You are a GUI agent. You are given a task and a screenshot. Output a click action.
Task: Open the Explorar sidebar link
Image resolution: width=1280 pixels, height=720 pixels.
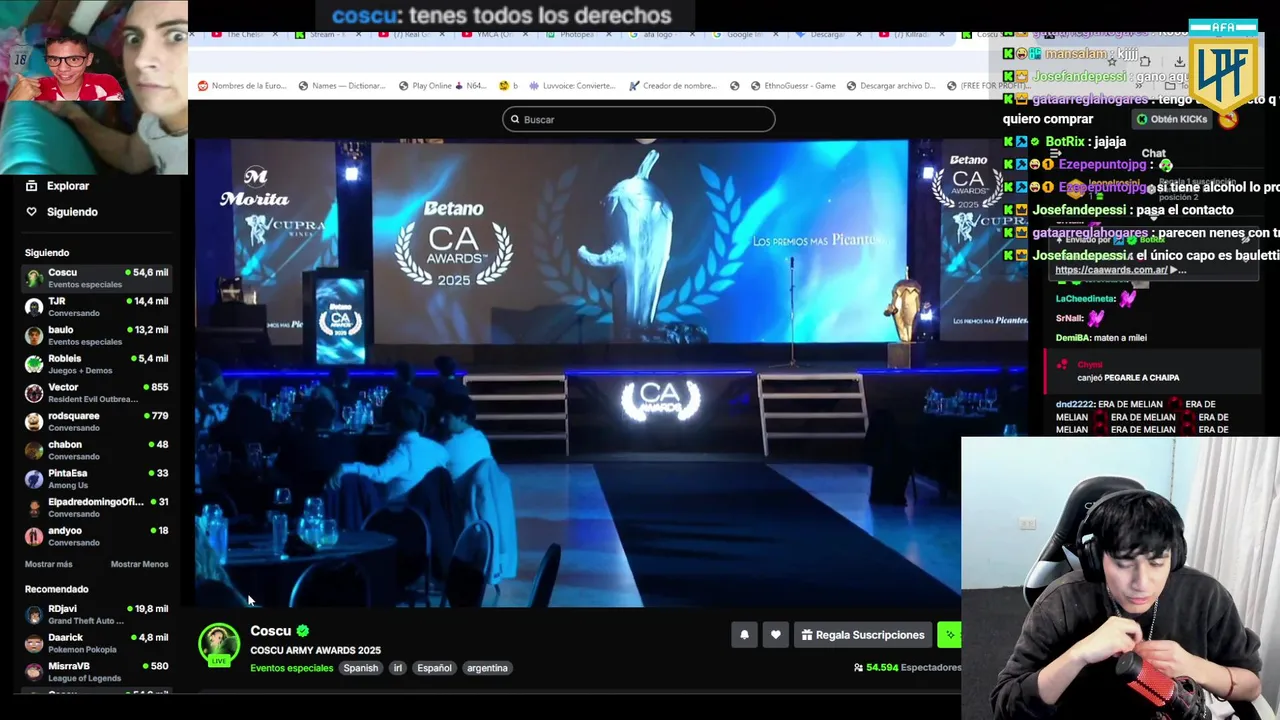[x=57, y=186]
